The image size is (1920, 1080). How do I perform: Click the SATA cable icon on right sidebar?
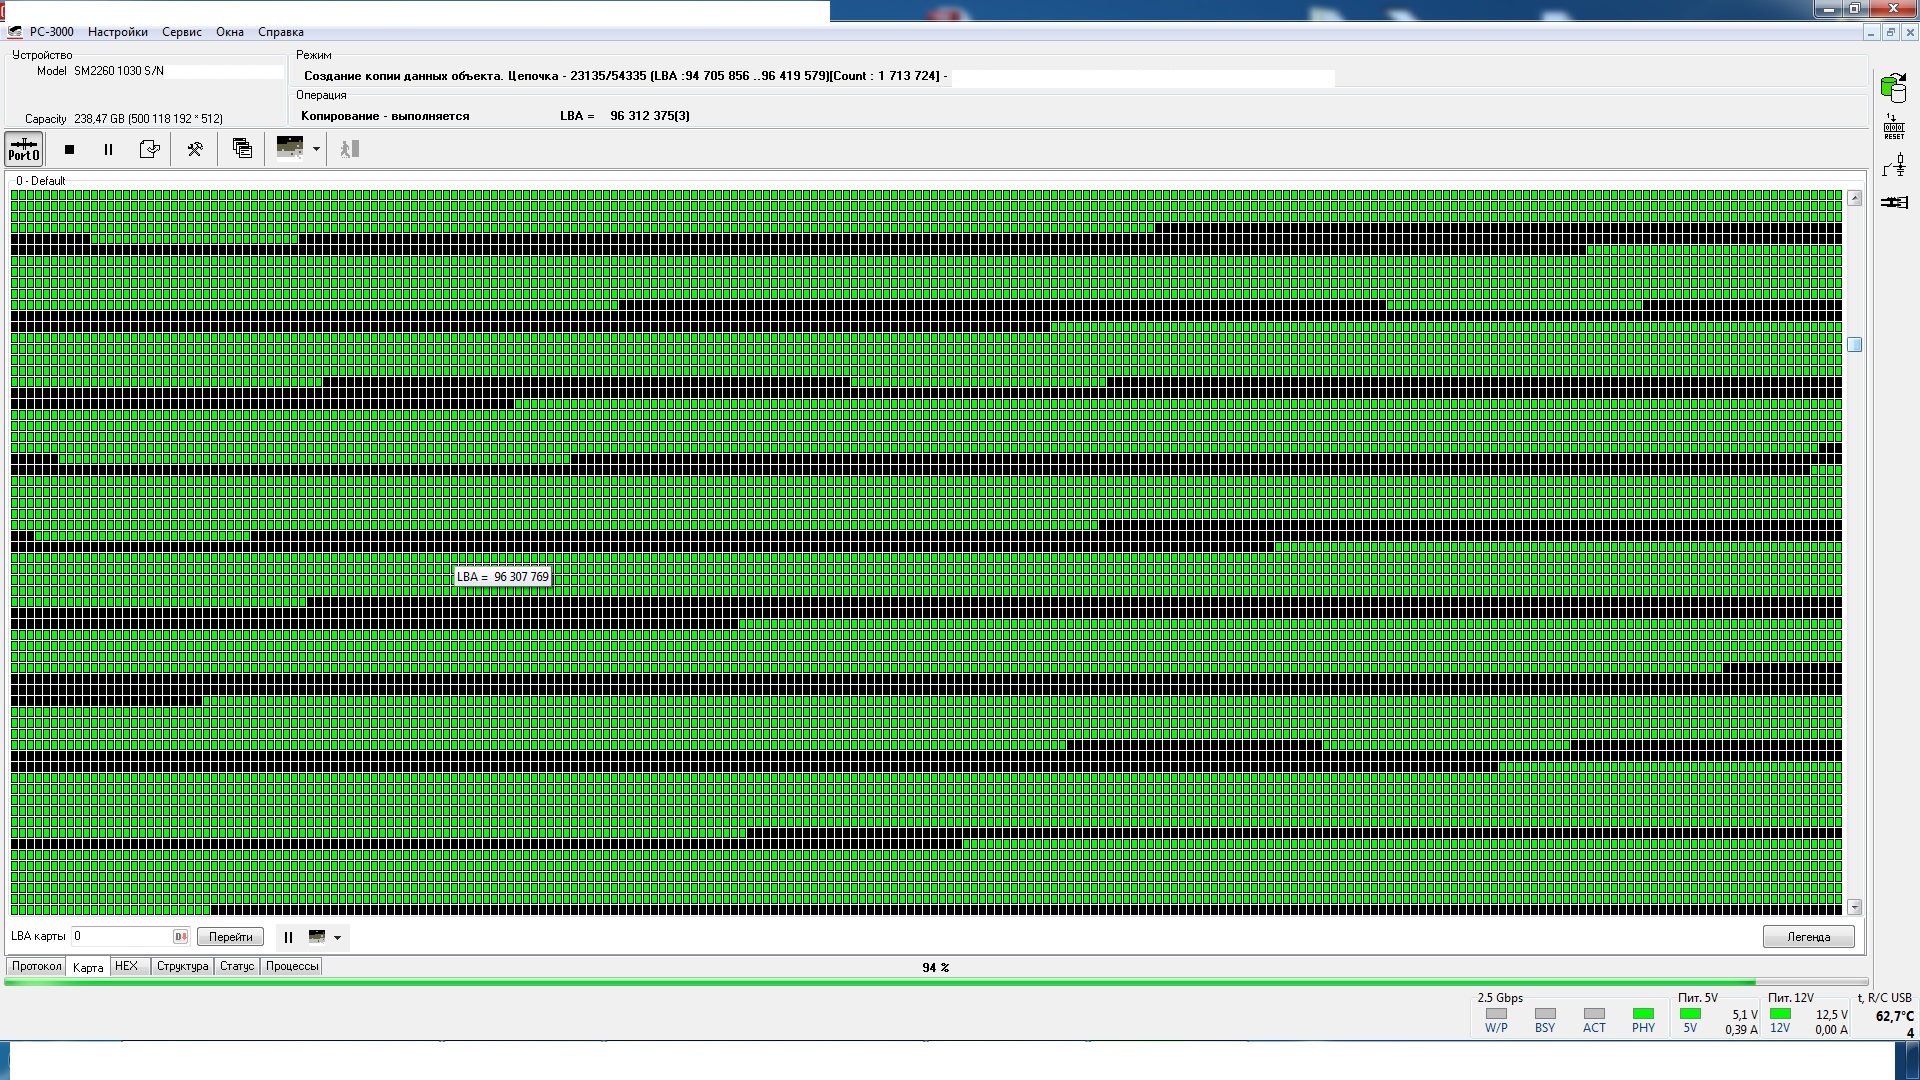[x=1894, y=202]
